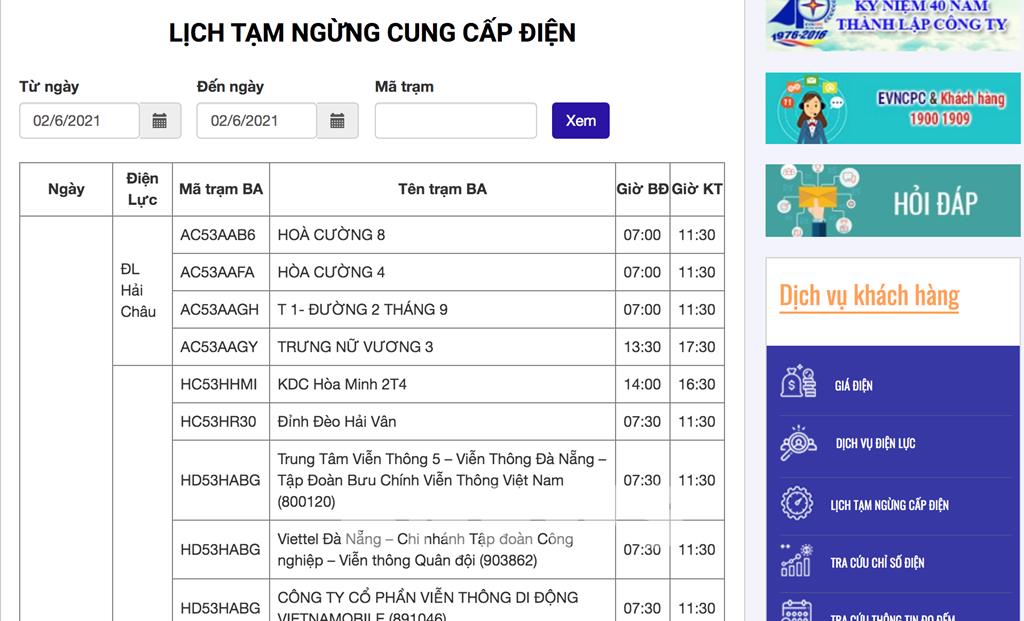Click the Giờ KT column header
This screenshot has height=621, width=1024.
coord(697,189)
